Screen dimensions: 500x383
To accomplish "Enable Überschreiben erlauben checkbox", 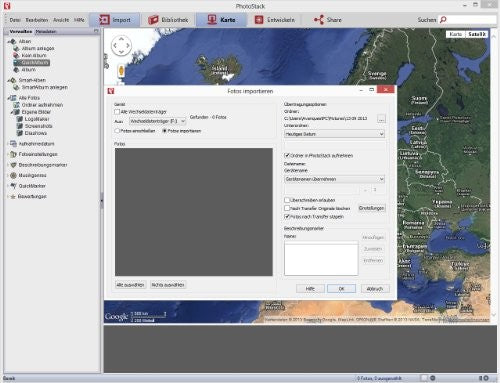I will coord(287,200).
